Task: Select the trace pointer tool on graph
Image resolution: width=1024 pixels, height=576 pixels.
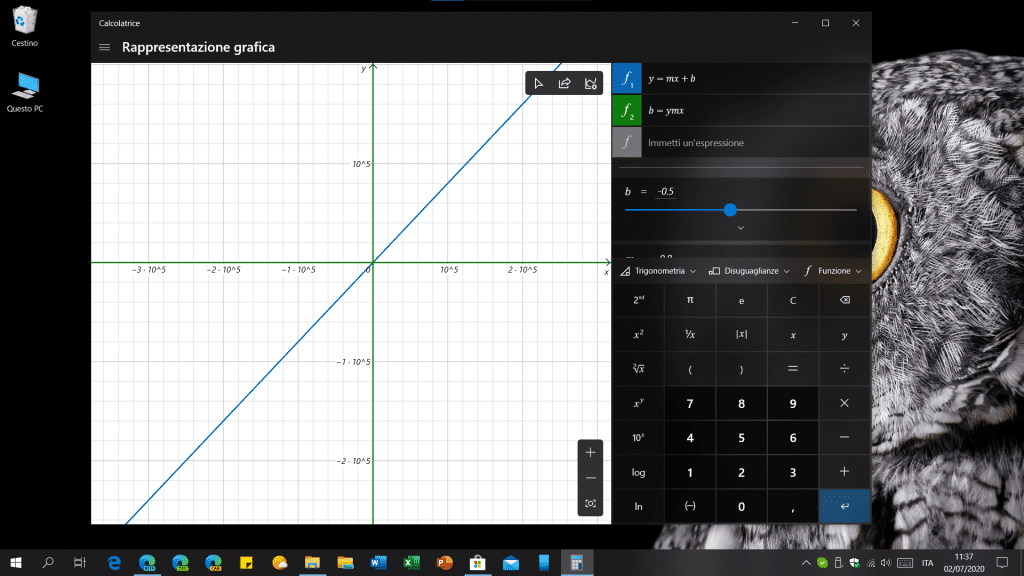Action: pyautogui.click(x=539, y=83)
